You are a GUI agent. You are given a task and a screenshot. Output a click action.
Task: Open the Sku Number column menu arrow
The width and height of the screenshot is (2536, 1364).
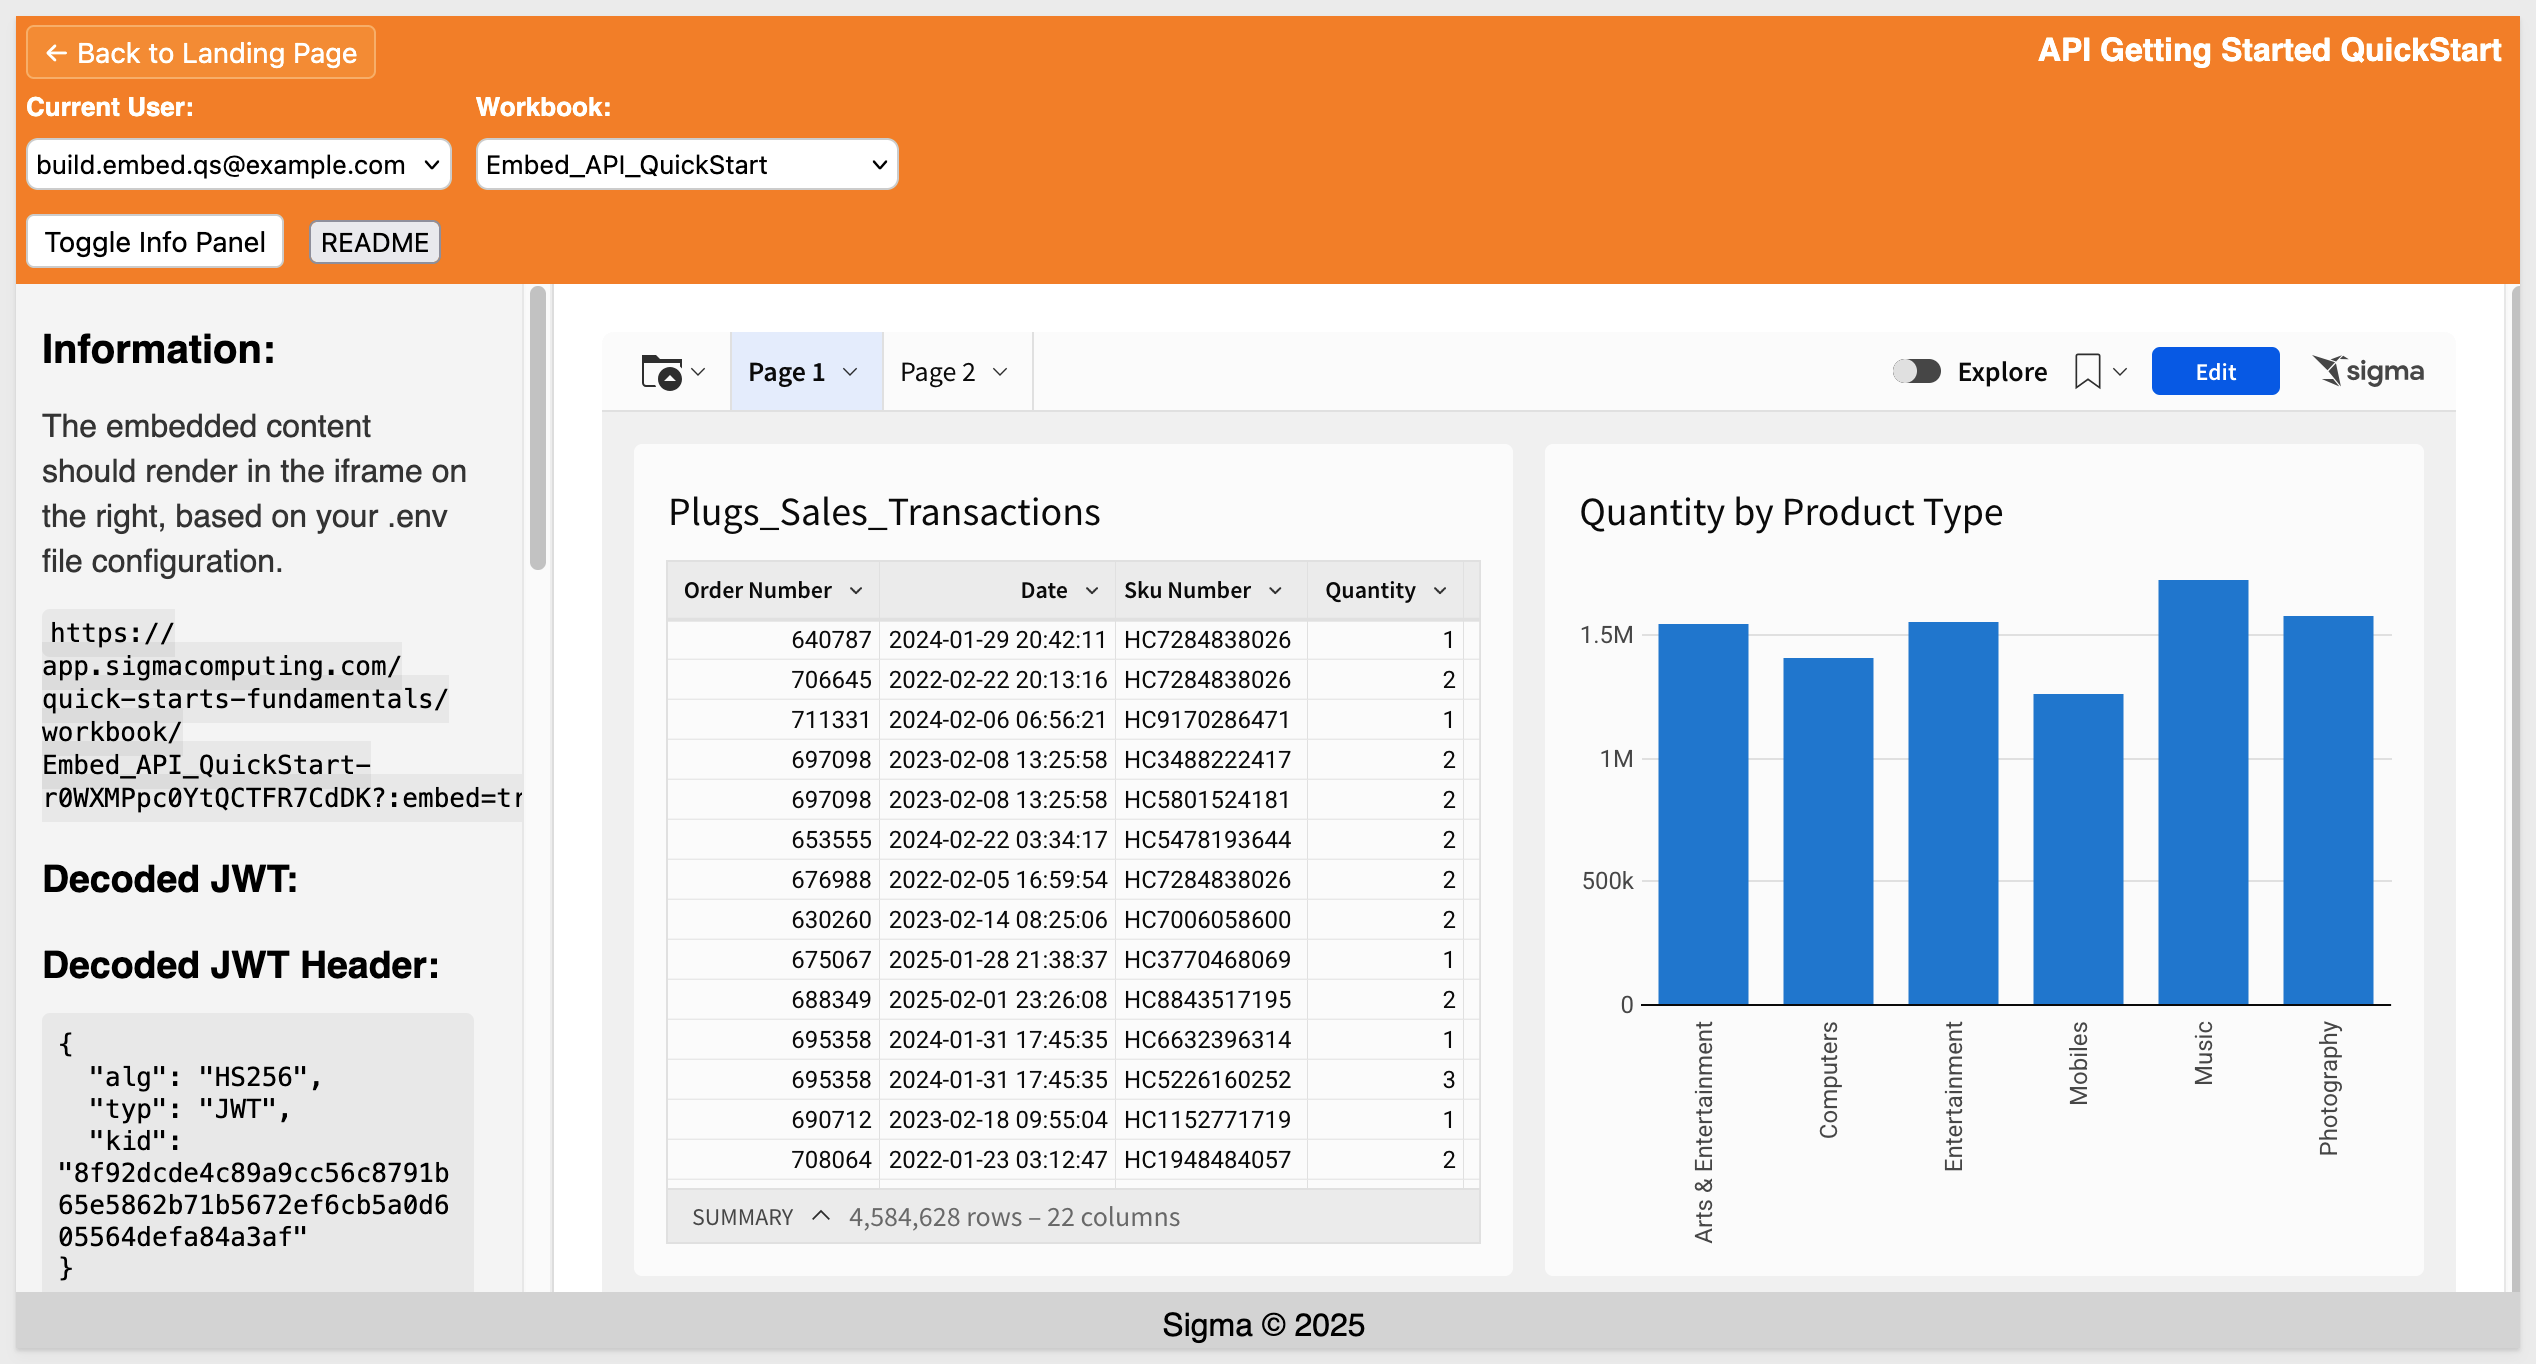[1275, 591]
